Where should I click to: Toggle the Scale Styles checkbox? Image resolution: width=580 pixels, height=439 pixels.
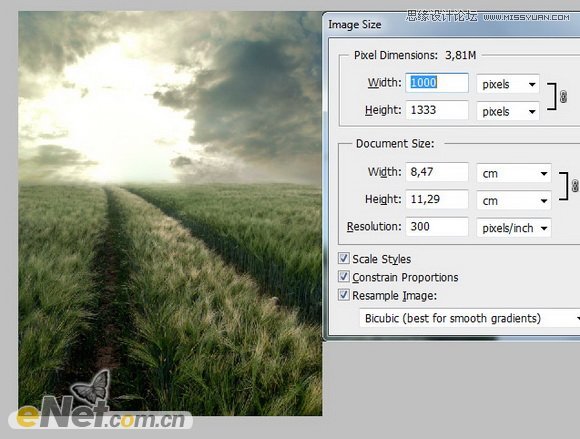(344, 258)
